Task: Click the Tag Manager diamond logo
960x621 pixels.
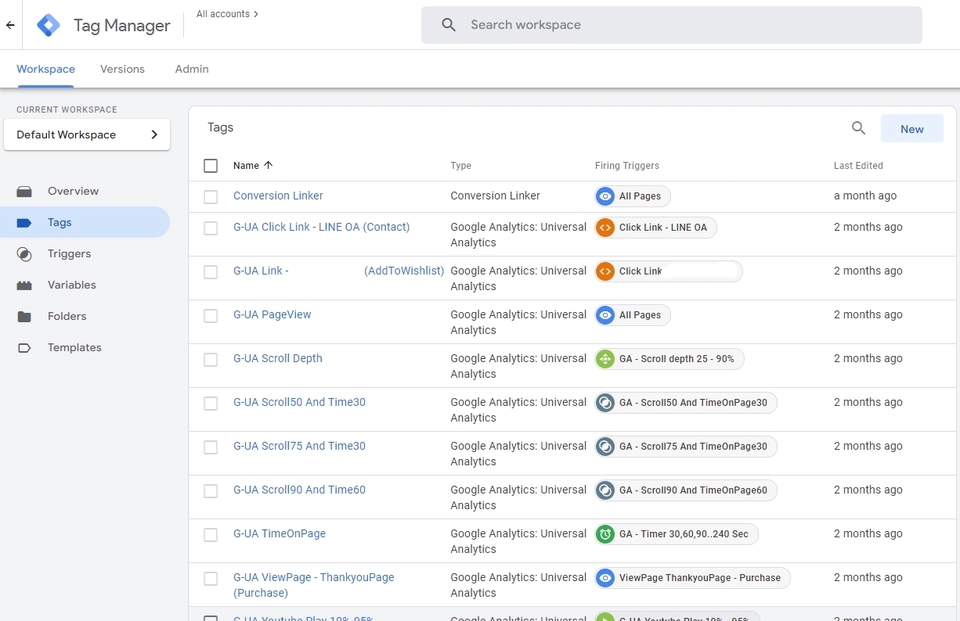Action: [48, 25]
